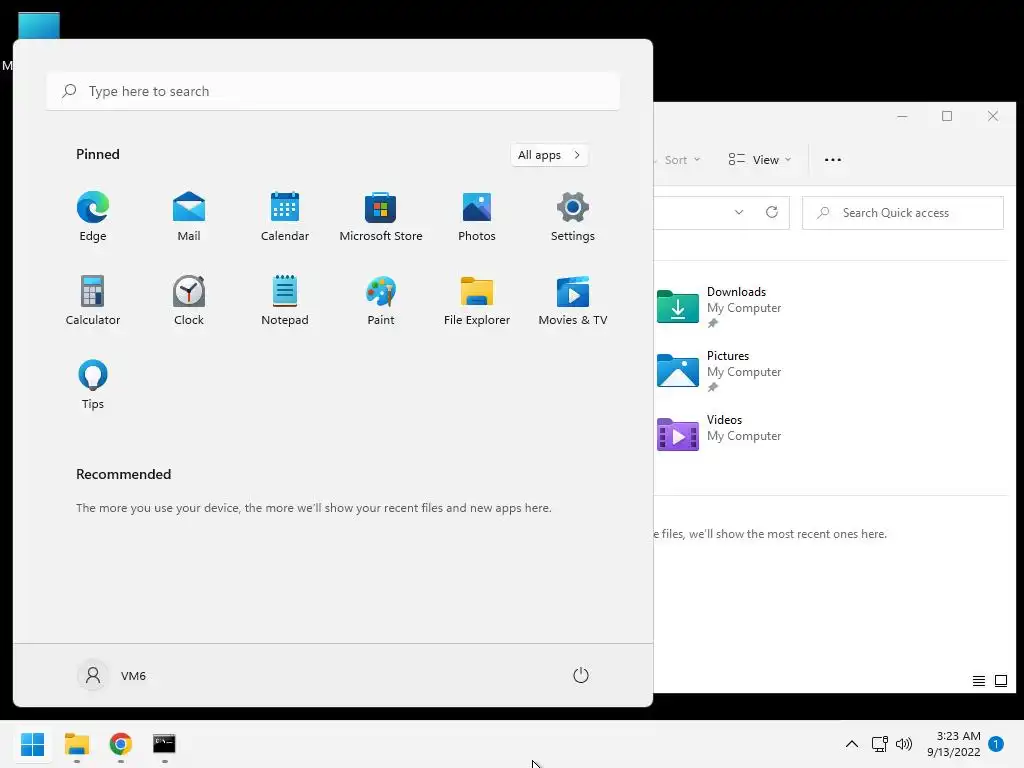Screen dimensions: 1024x768
Task: Click the Pinned section heading
Action: coord(98,154)
